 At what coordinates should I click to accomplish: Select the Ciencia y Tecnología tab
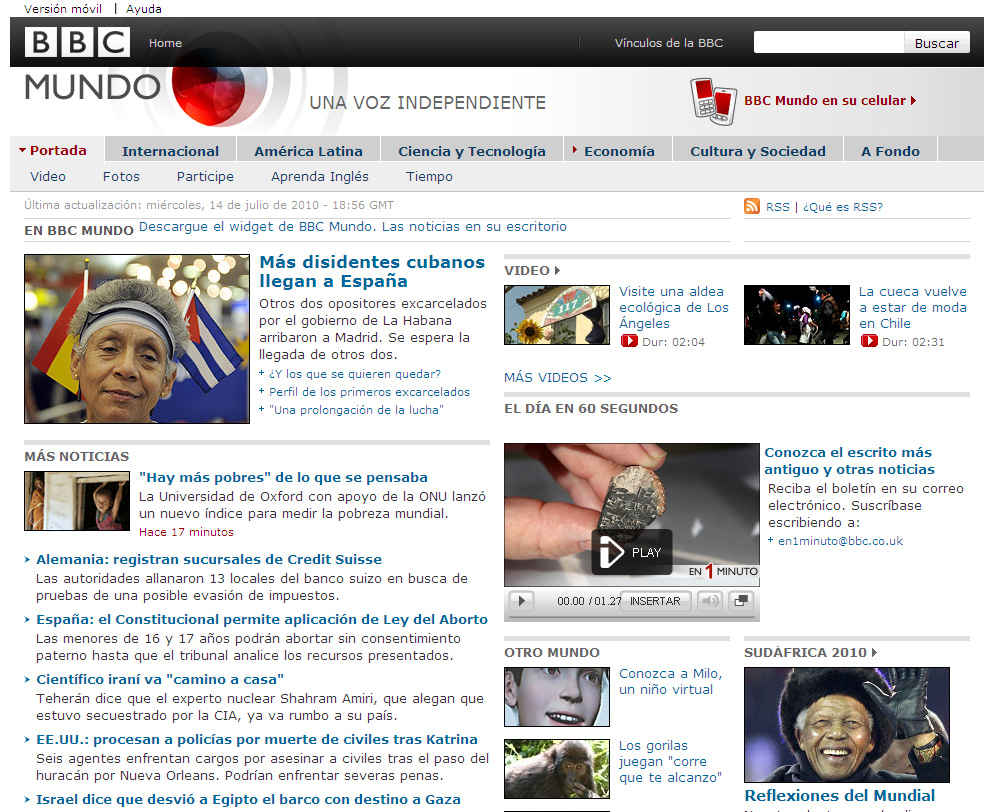[471, 151]
